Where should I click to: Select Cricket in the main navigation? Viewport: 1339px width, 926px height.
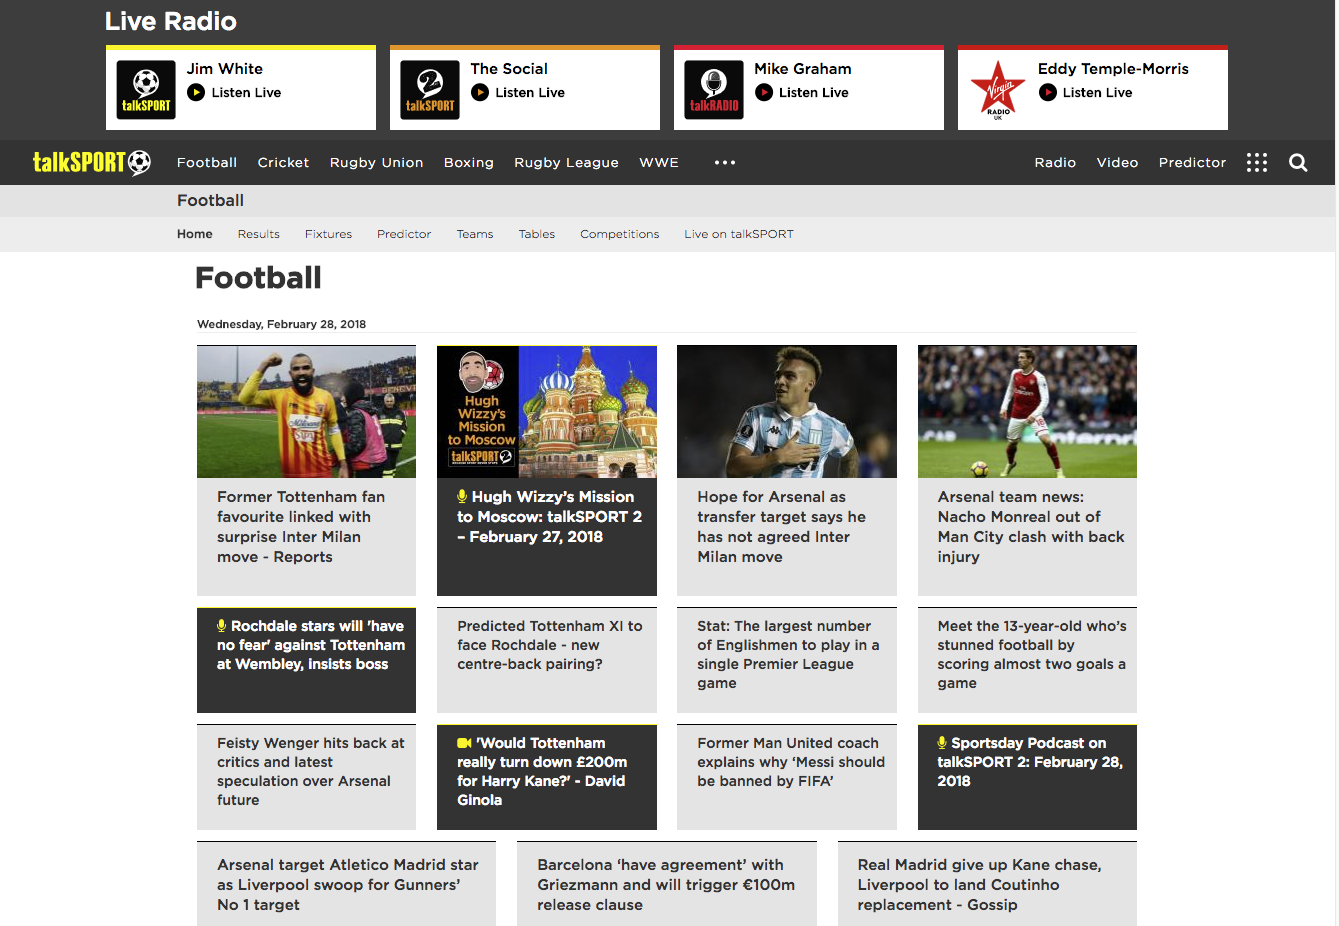tap(283, 162)
